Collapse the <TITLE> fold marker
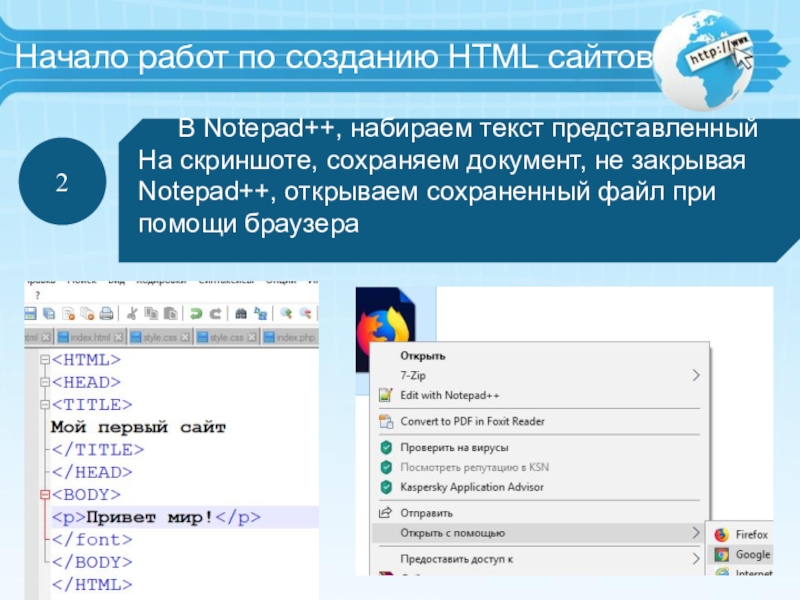This screenshot has width=800, height=600. click(x=45, y=405)
